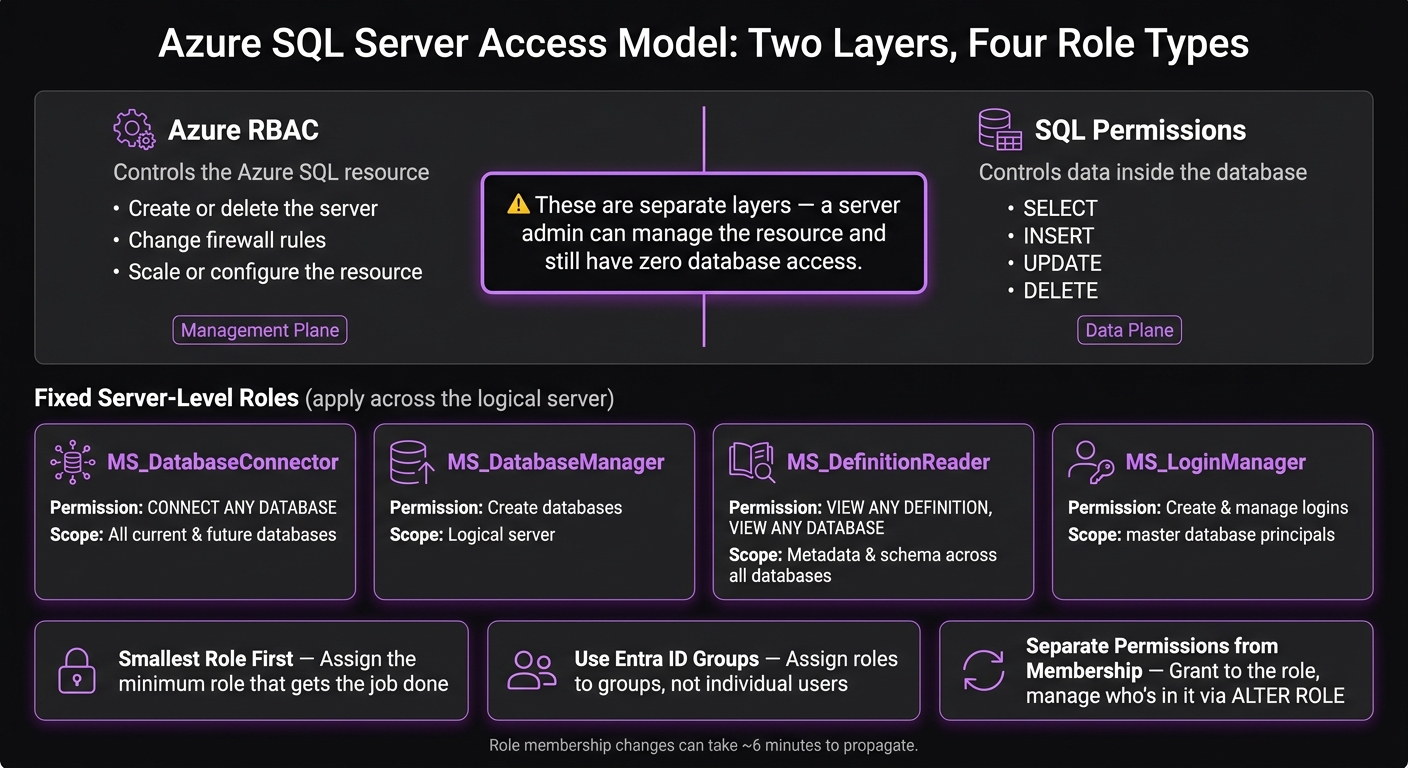
Task: Click the INSERT bullet item
Action: pos(1058,236)
